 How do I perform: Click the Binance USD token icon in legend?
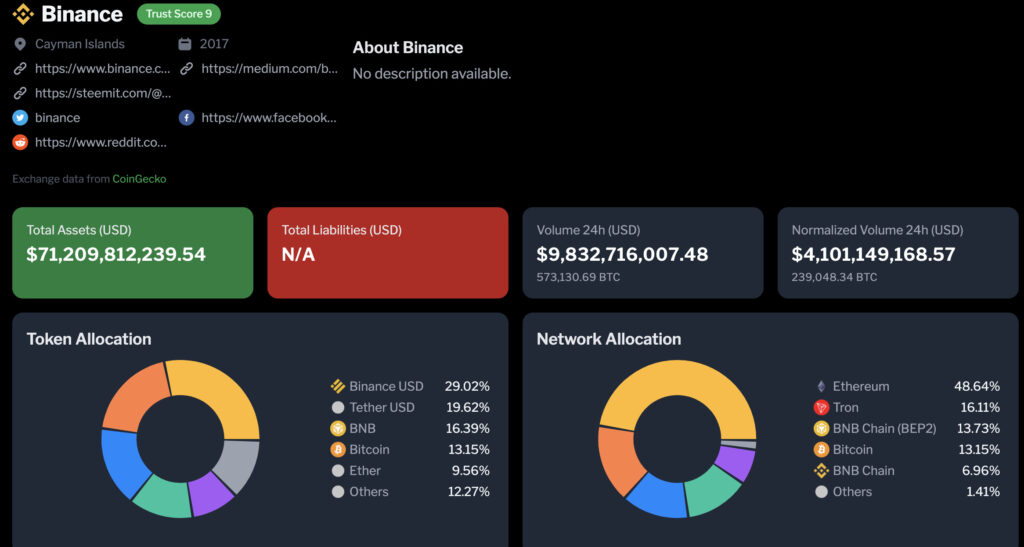[338, 386]
